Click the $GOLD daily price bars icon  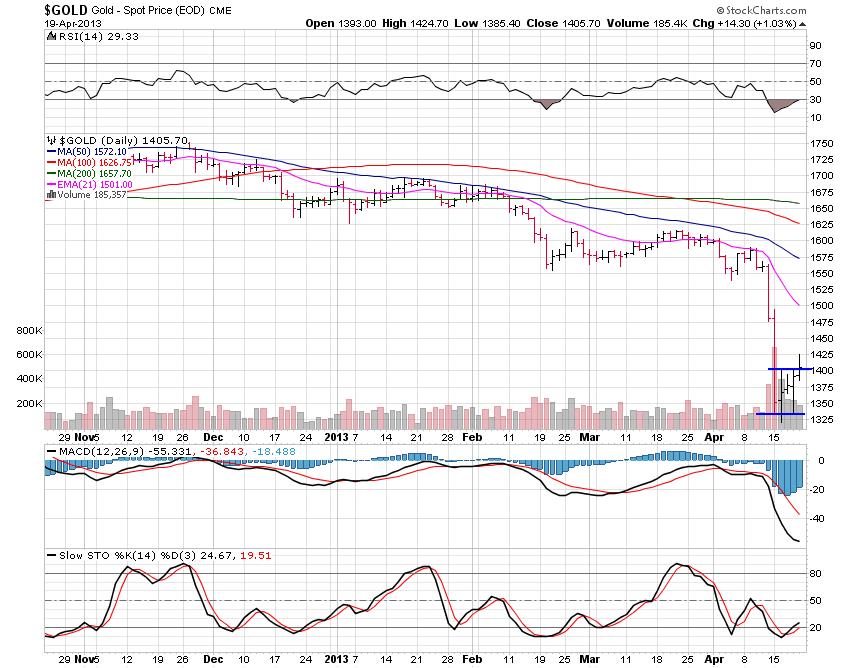click(x=50, y=140)
